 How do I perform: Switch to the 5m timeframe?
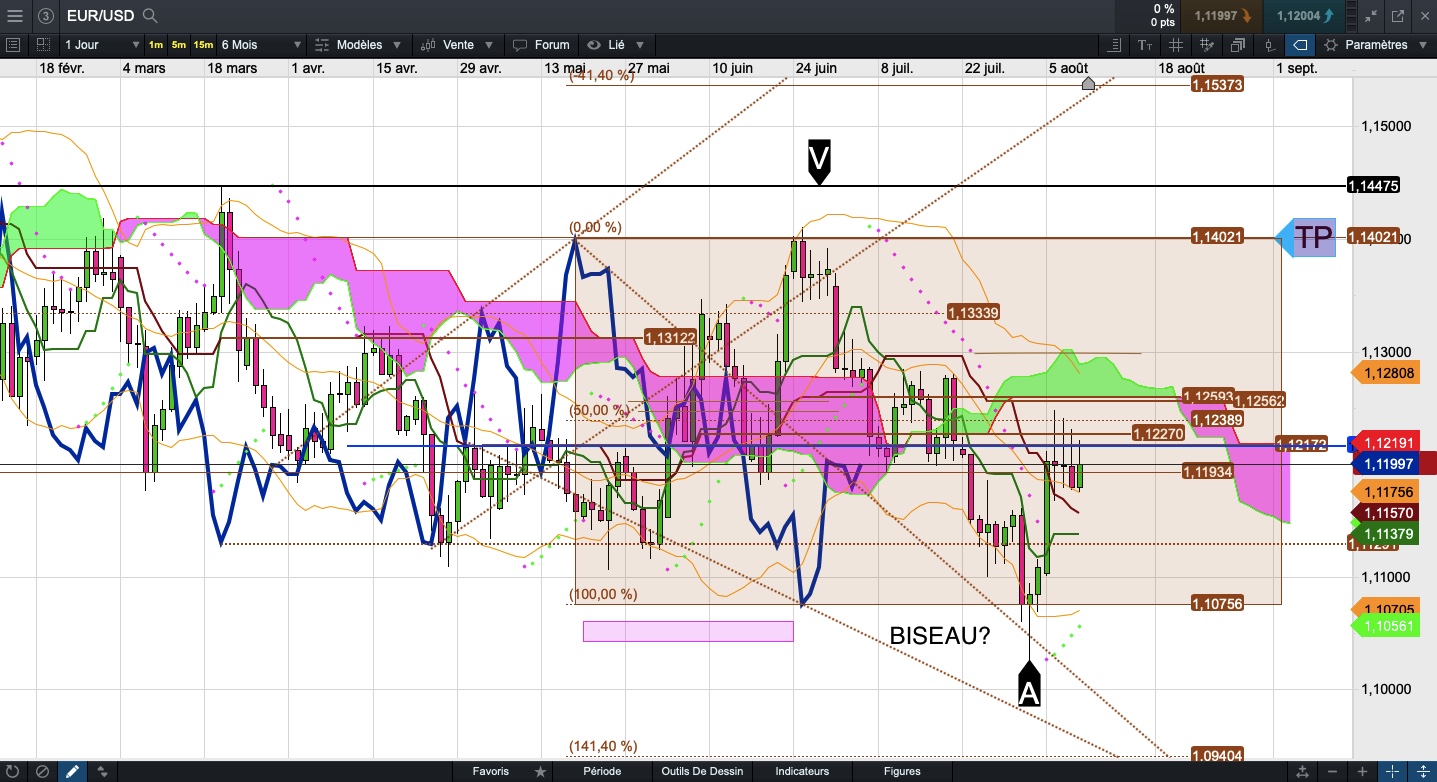178,45
